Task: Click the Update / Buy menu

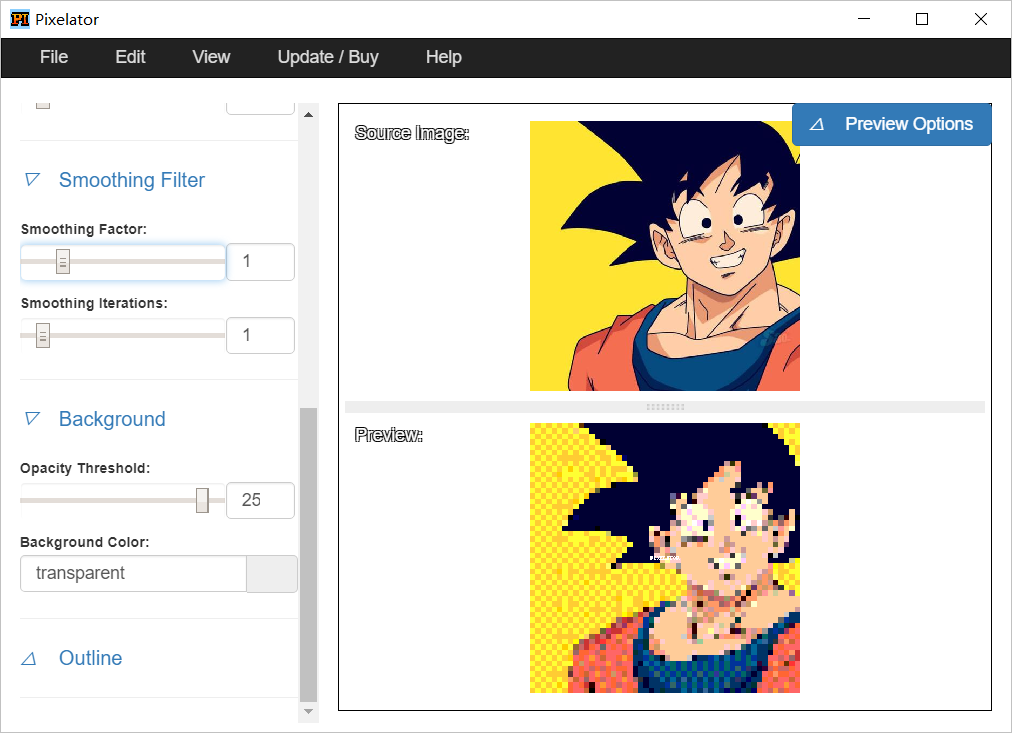Action: 328,57
